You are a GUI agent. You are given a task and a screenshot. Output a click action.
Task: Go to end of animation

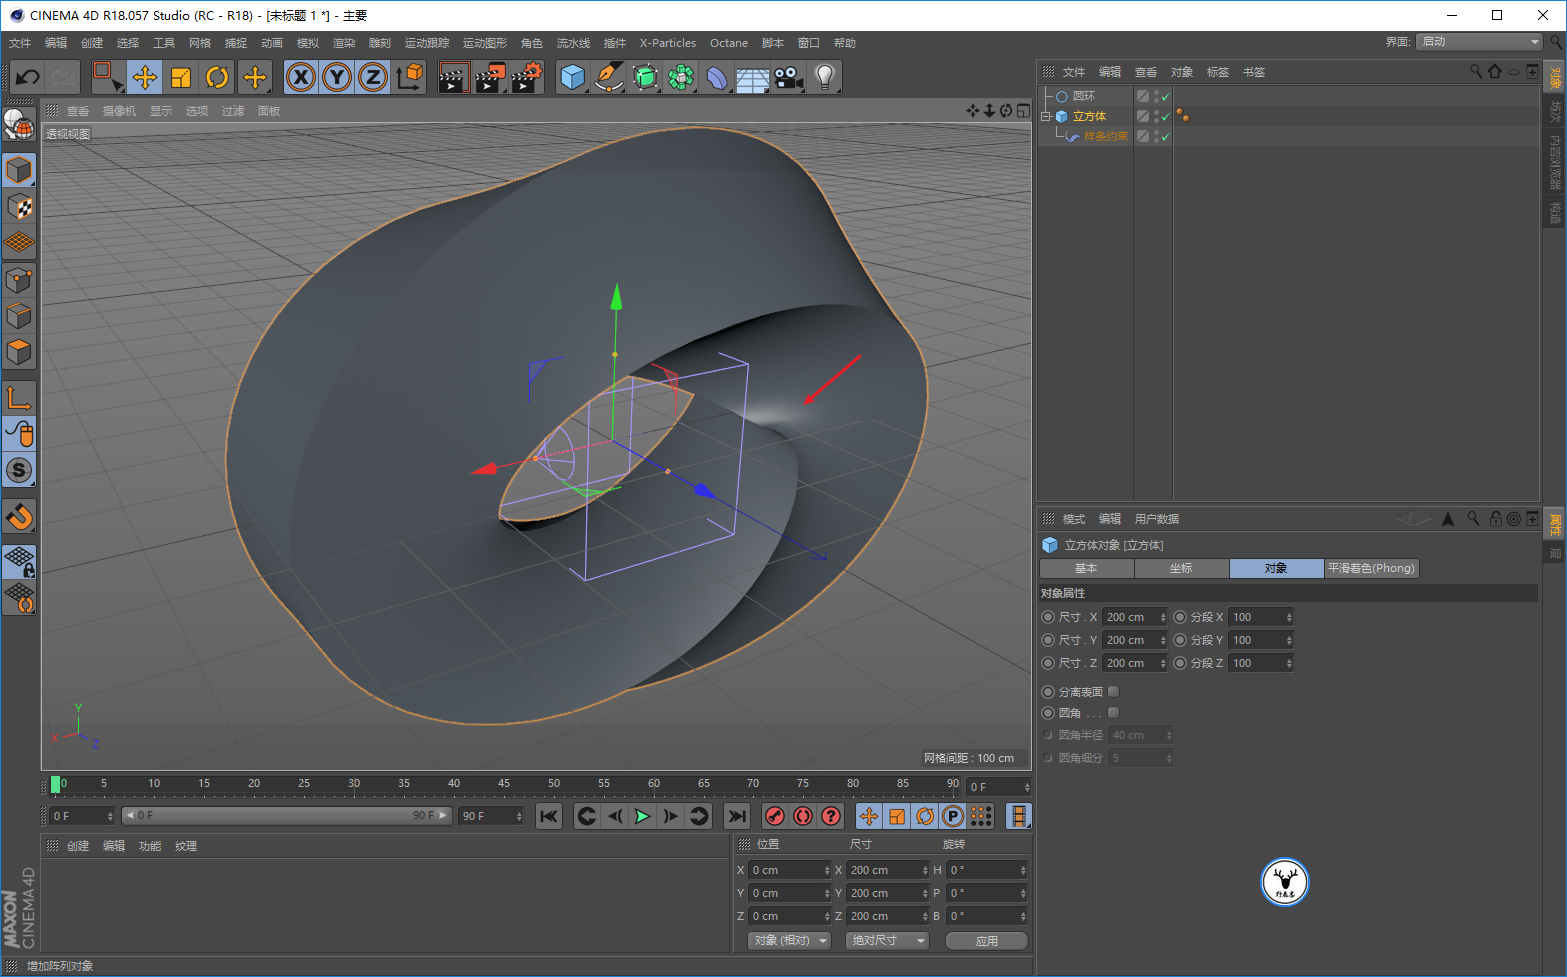click(736, 816)
